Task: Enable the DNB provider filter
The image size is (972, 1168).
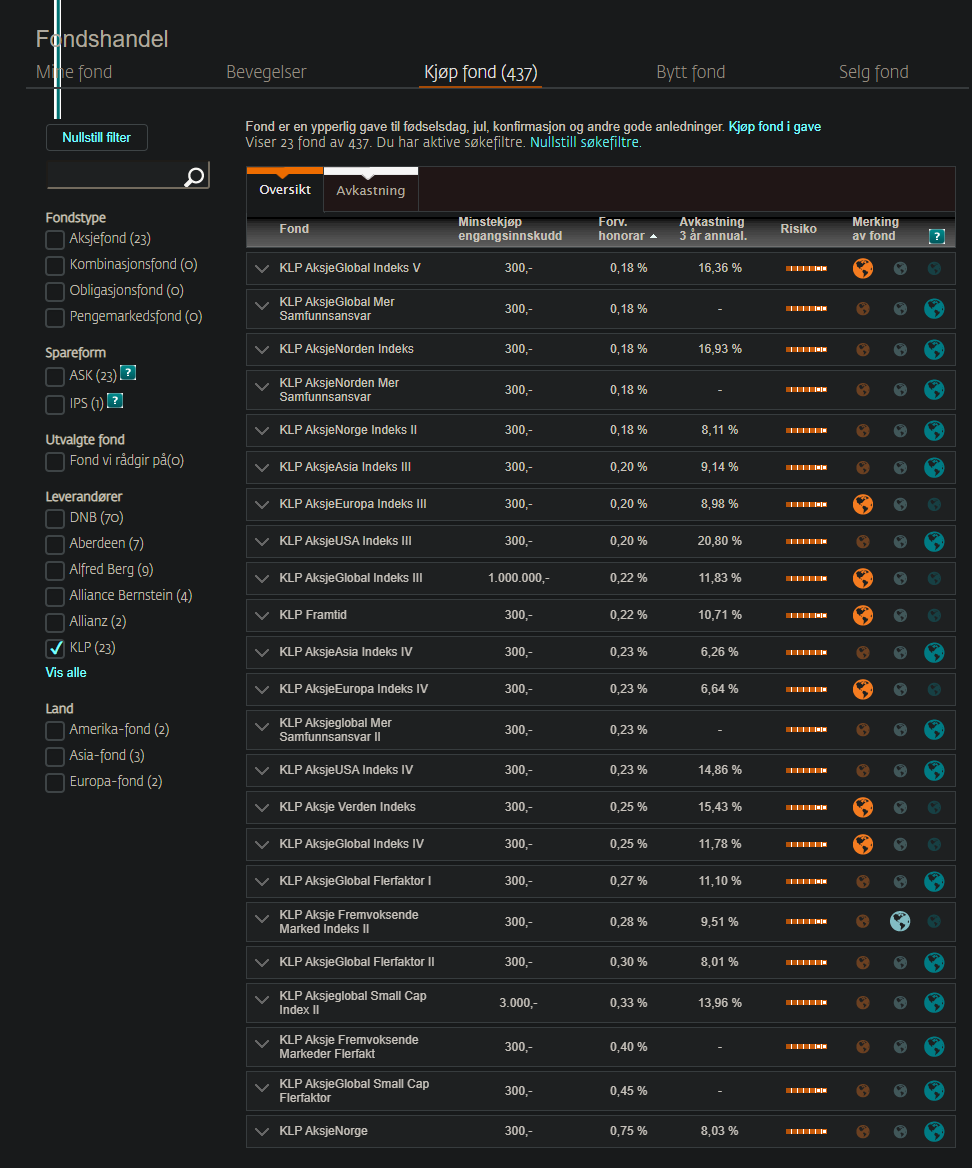Action: 55,518
